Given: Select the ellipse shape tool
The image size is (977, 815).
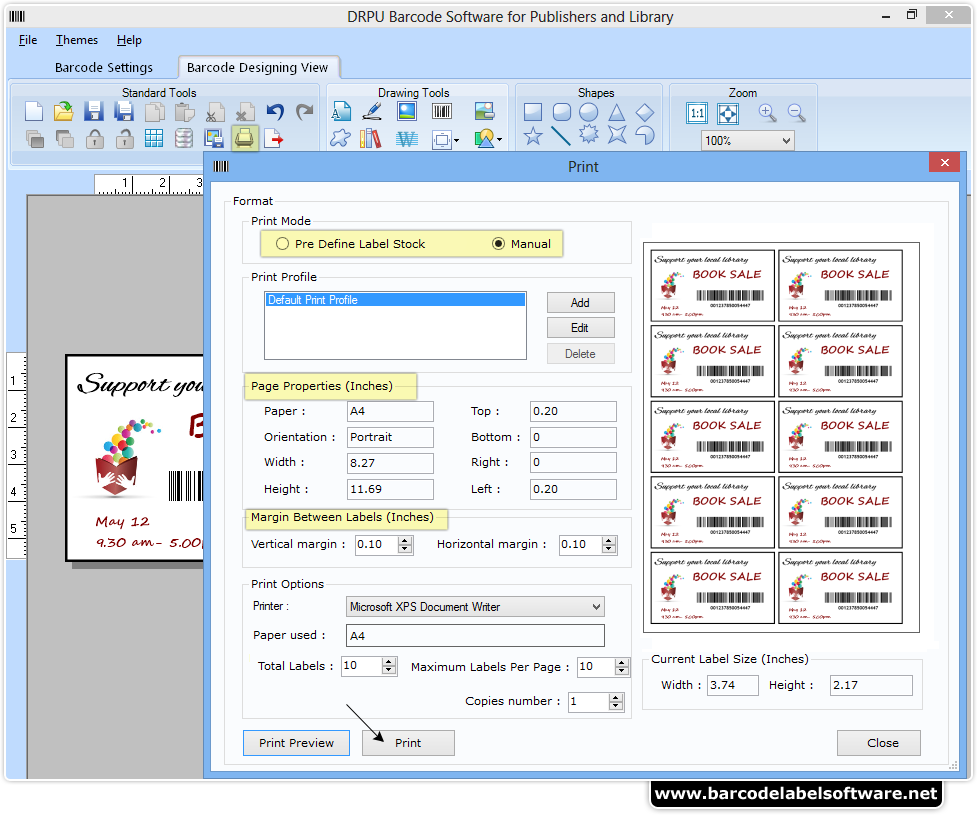Looking at the screenshot, I should tap(589, 112).
